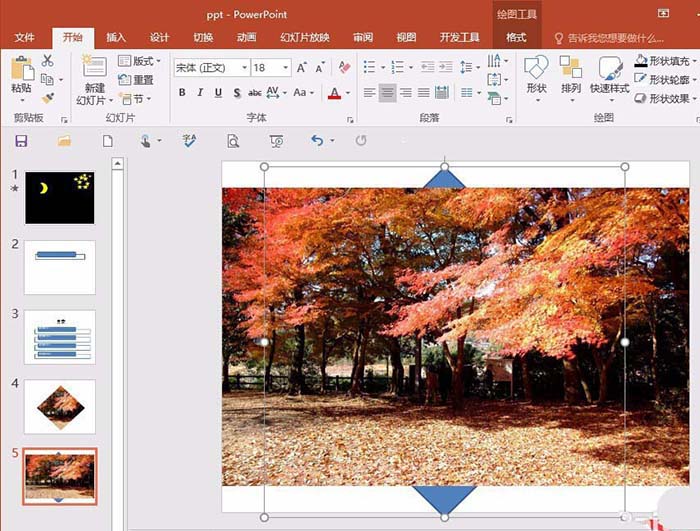Click the 重置 reset button
The height and width of the screenshot is (531, 700).
[136, 80]
